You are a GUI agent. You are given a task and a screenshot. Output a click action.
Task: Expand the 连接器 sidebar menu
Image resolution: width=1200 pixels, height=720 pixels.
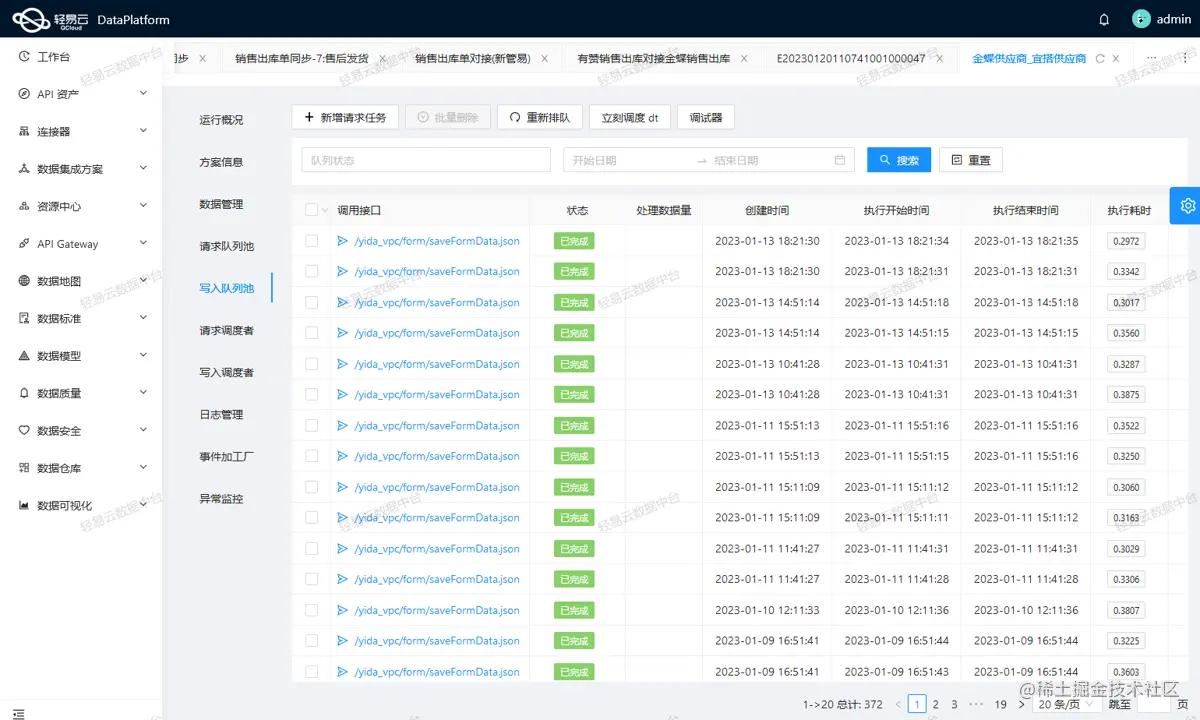pyautogui.click(x=52, y=131)
